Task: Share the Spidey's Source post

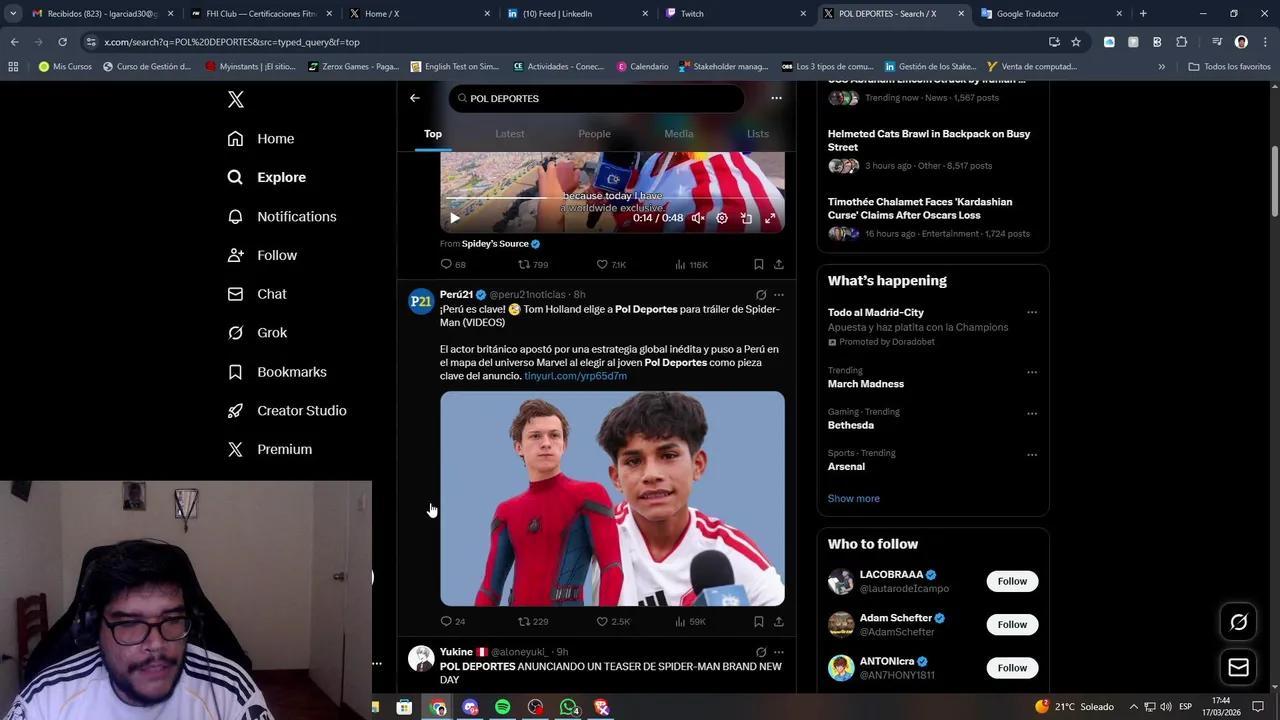Action: pyautogui.click(x=779, y=265)
